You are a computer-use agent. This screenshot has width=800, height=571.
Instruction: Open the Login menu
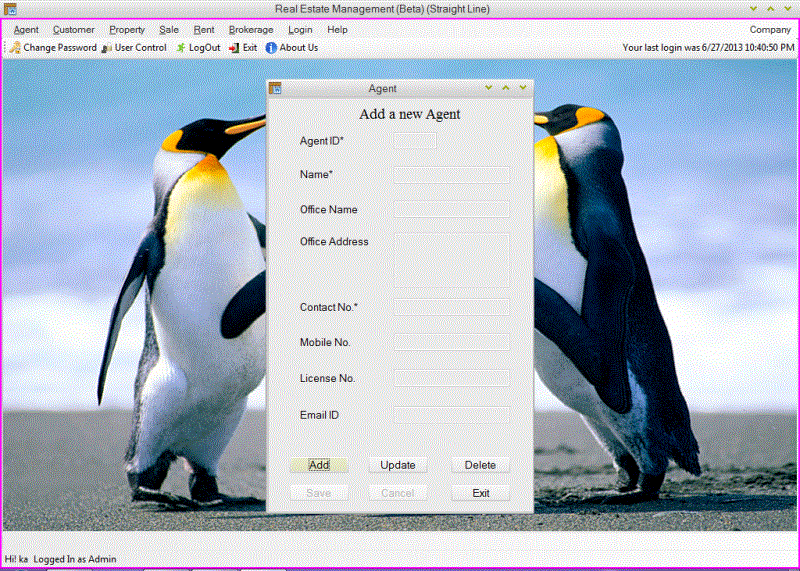tap(300, 30)
